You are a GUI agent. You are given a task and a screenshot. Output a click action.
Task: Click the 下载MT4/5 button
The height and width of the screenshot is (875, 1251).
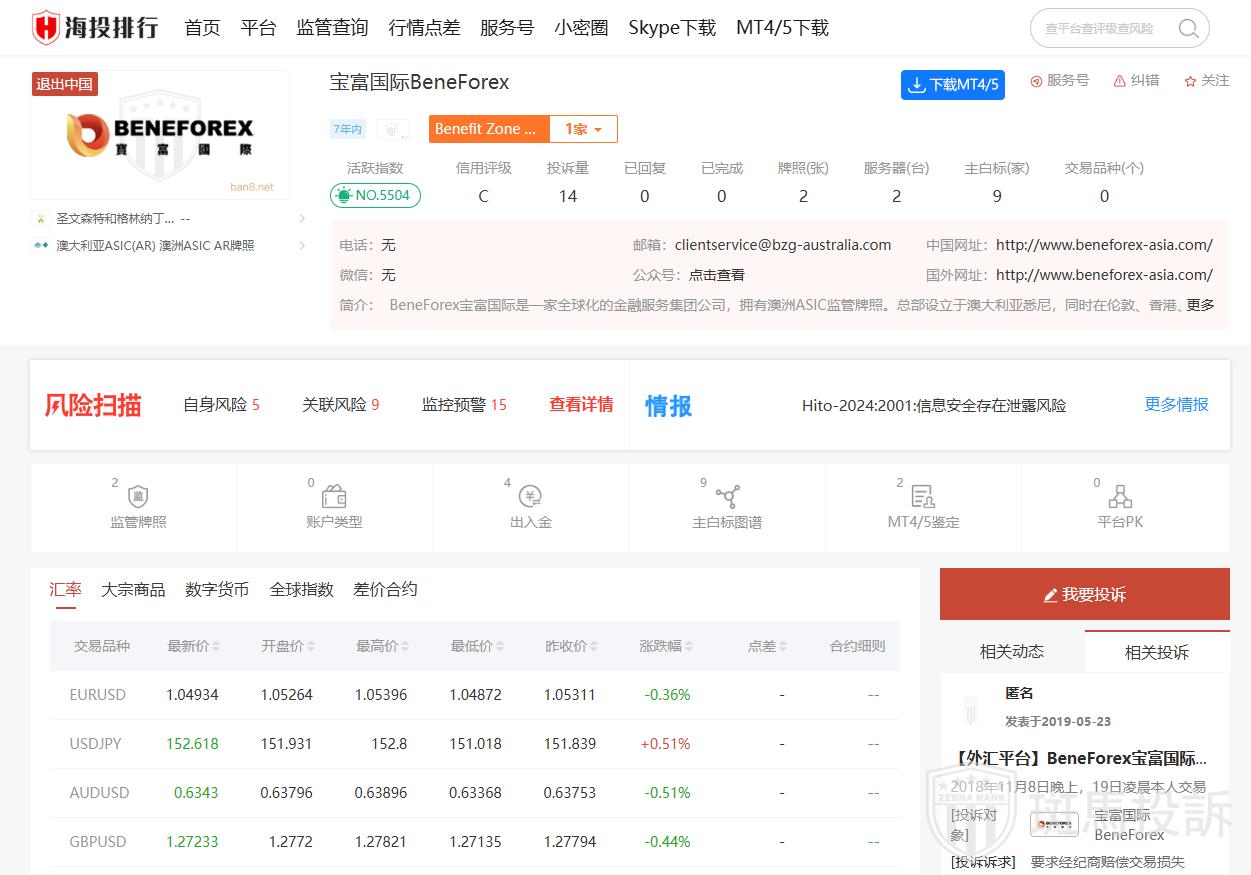(x=952, y=85)
